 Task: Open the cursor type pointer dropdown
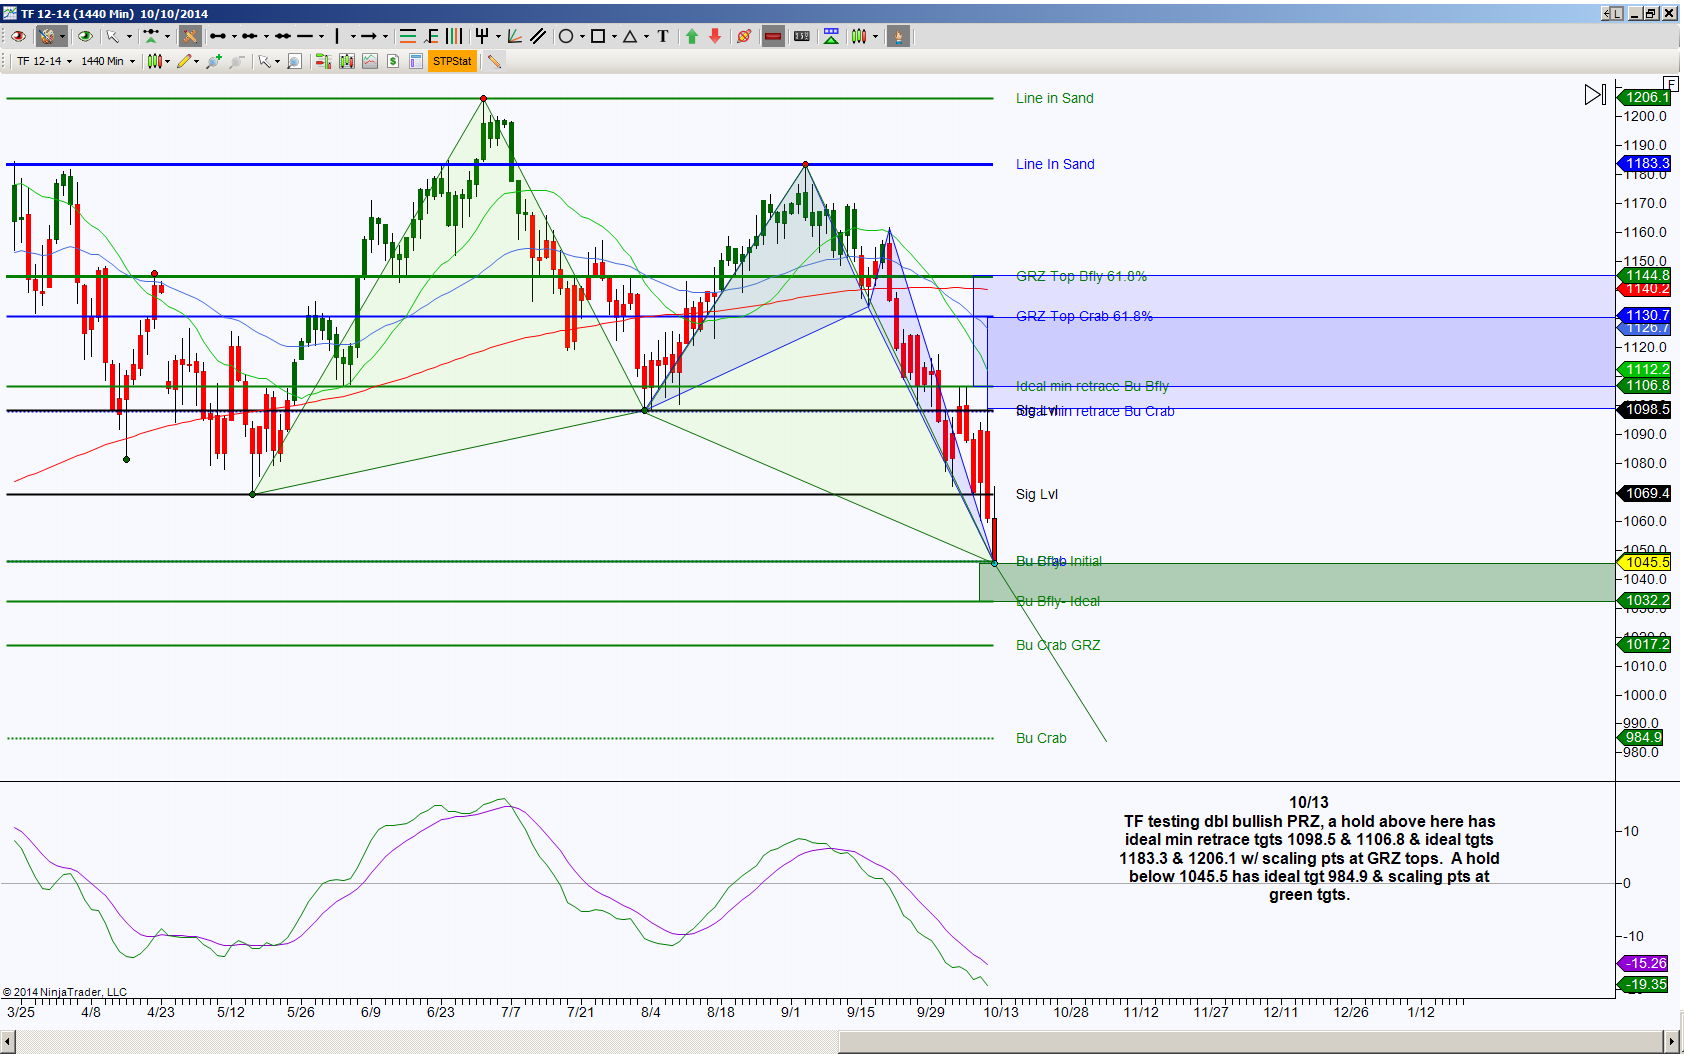point(277,61)
